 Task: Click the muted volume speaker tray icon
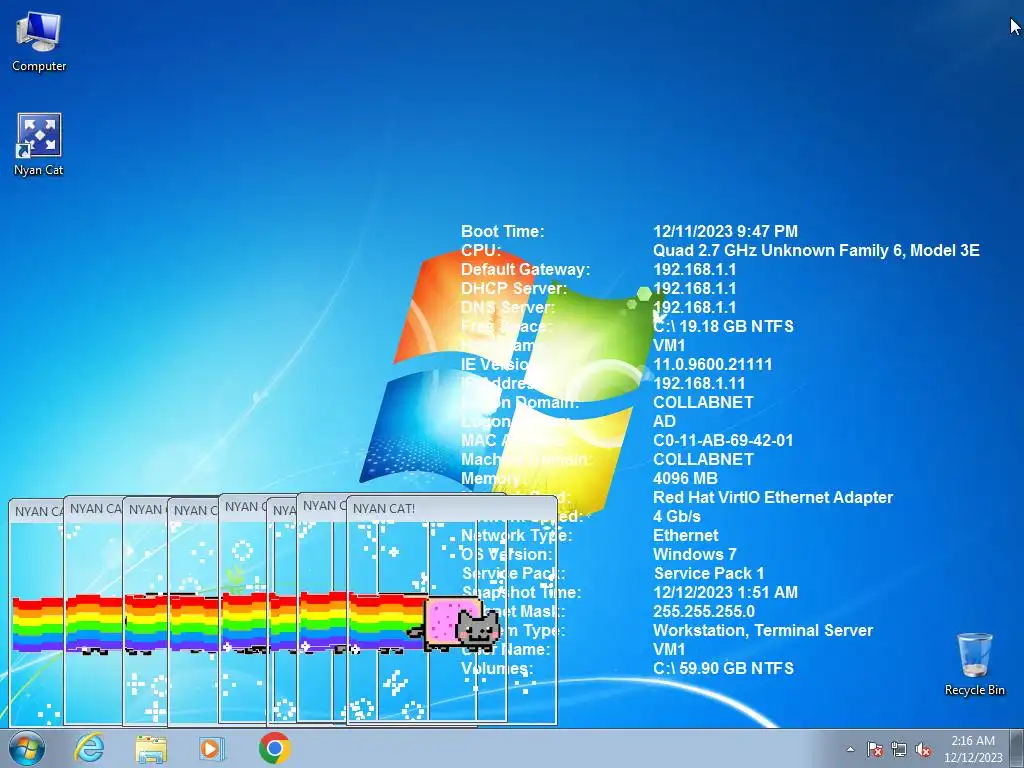point(923,749)
